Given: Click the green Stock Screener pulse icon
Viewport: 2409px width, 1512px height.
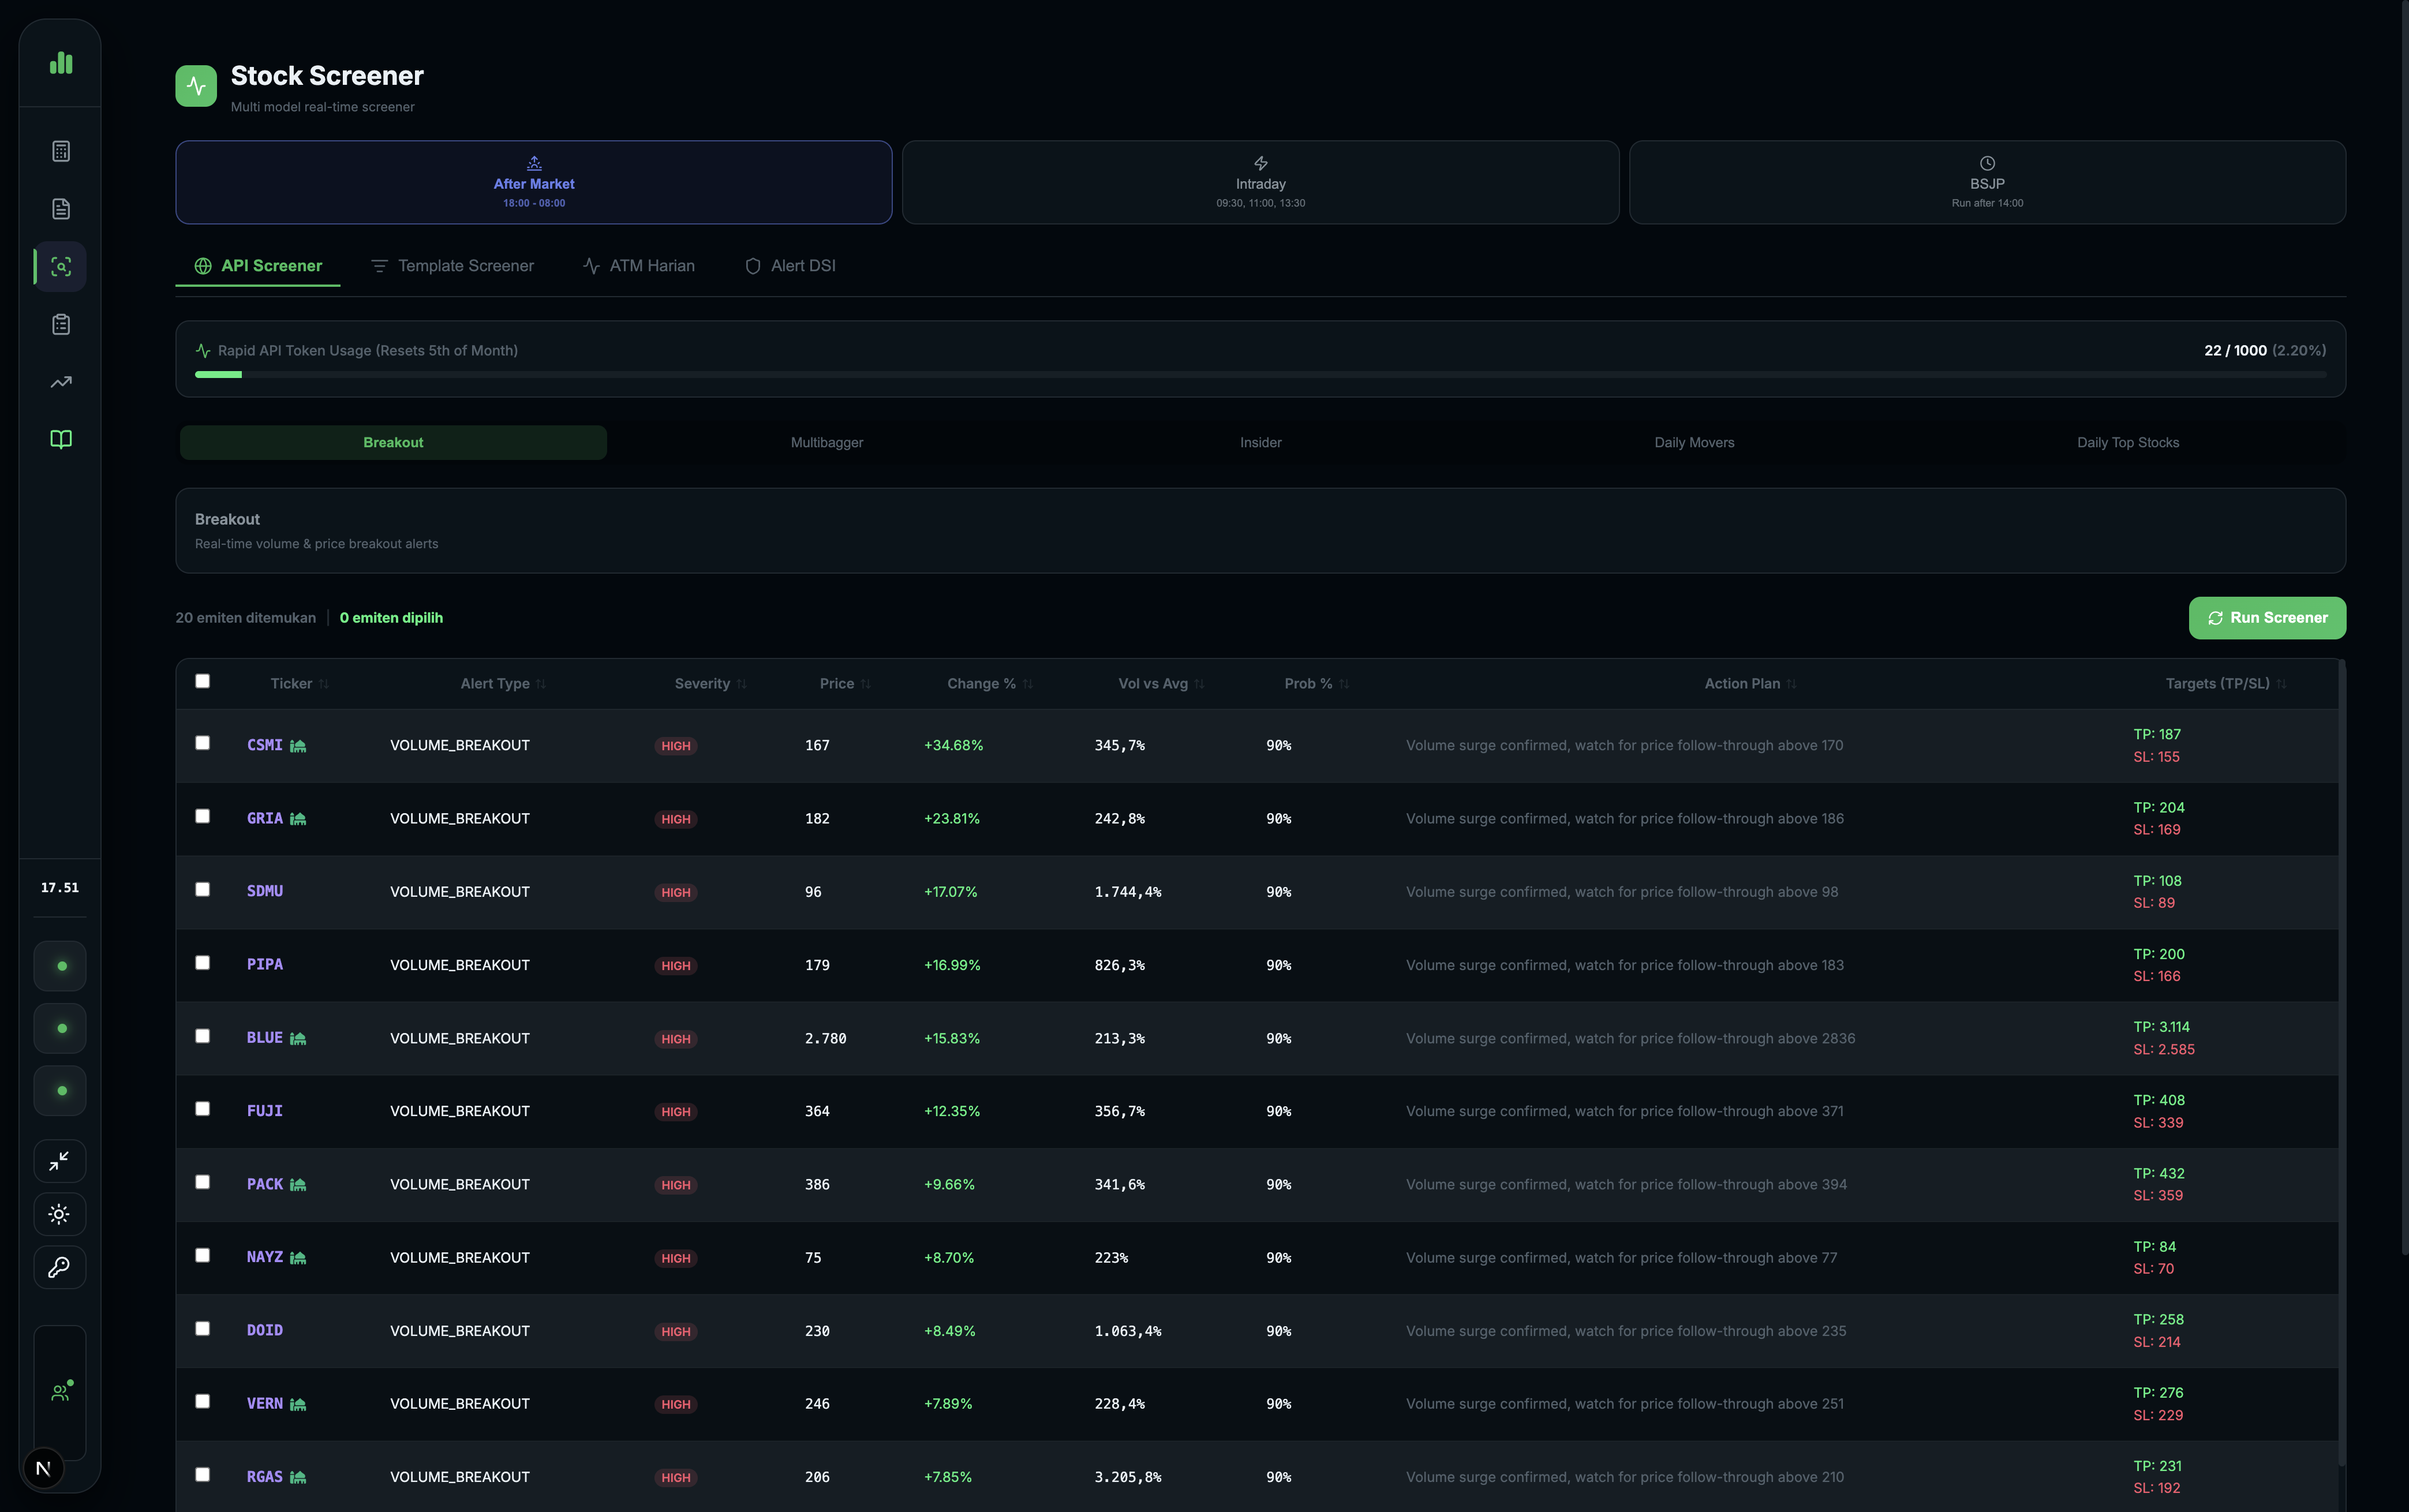Looking at the screenshot, I should tap(196, 86).
